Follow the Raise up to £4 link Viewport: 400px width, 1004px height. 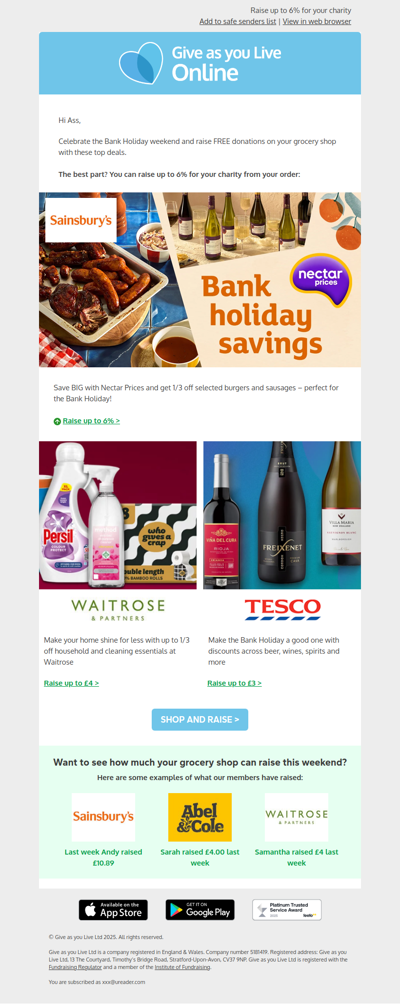(71, 683)
